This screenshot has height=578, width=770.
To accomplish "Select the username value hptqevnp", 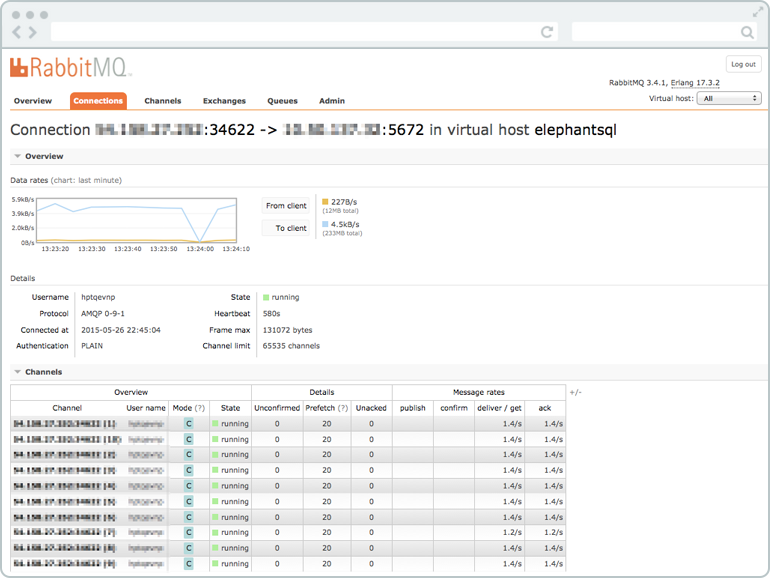I will coord(98,298).
